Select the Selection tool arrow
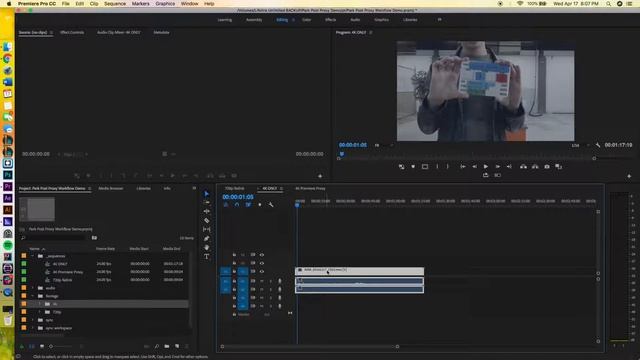The height and width of the screenshot is (360, 640). [207, 194]
